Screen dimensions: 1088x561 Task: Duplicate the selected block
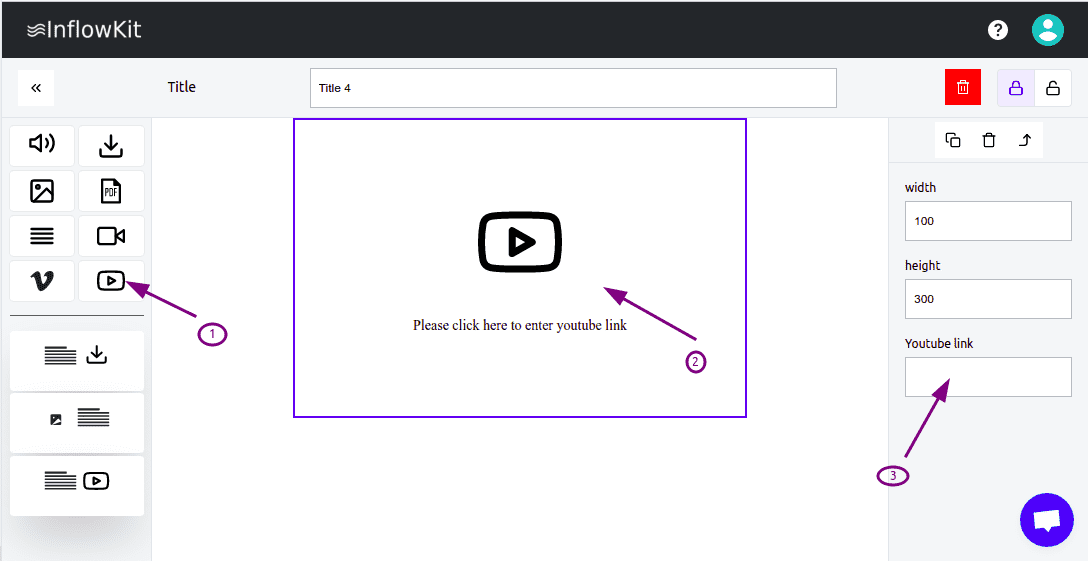tap(953, 140)
